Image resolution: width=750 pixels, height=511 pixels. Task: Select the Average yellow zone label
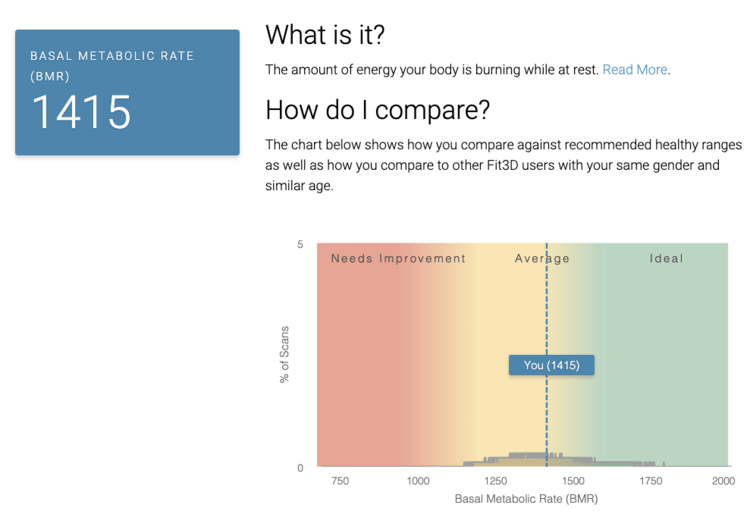542,258
